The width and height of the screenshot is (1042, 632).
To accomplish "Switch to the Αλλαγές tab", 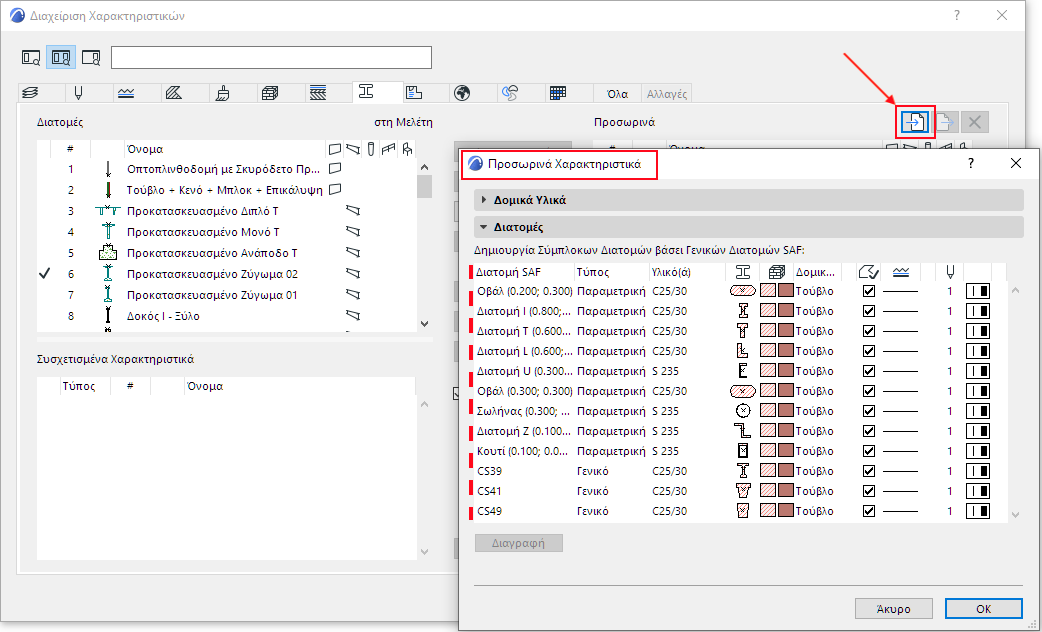I will [667, 94].
